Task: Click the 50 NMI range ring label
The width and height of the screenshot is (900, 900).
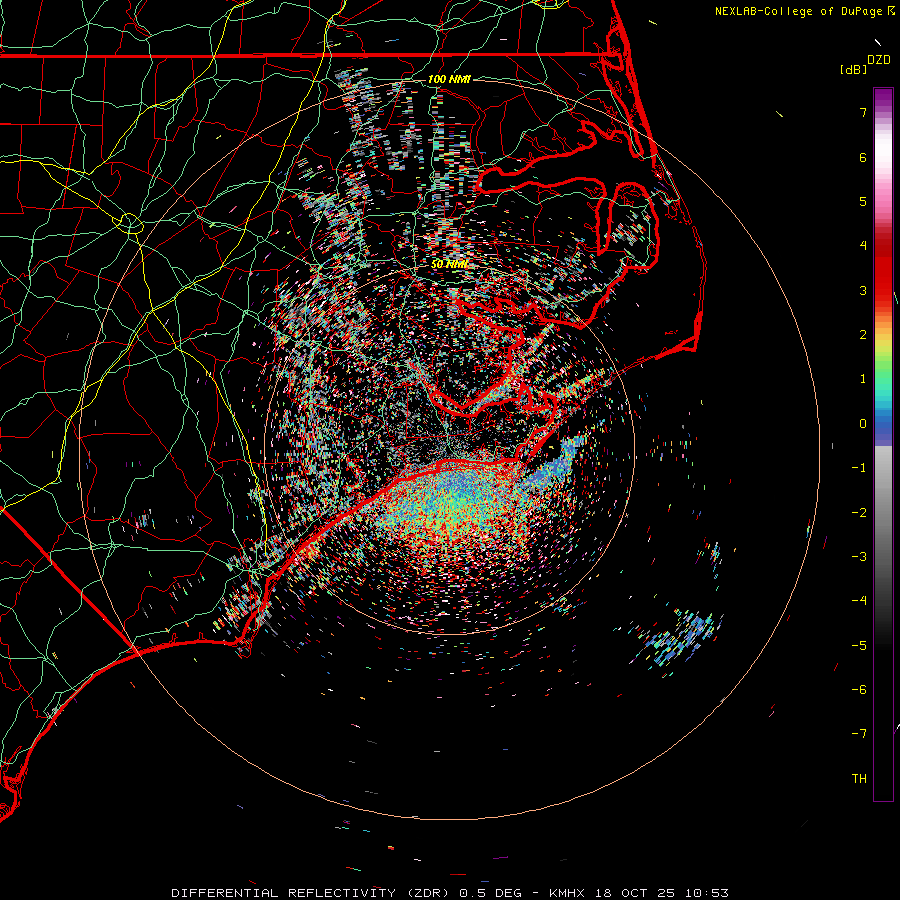Action: click(449, 264)
